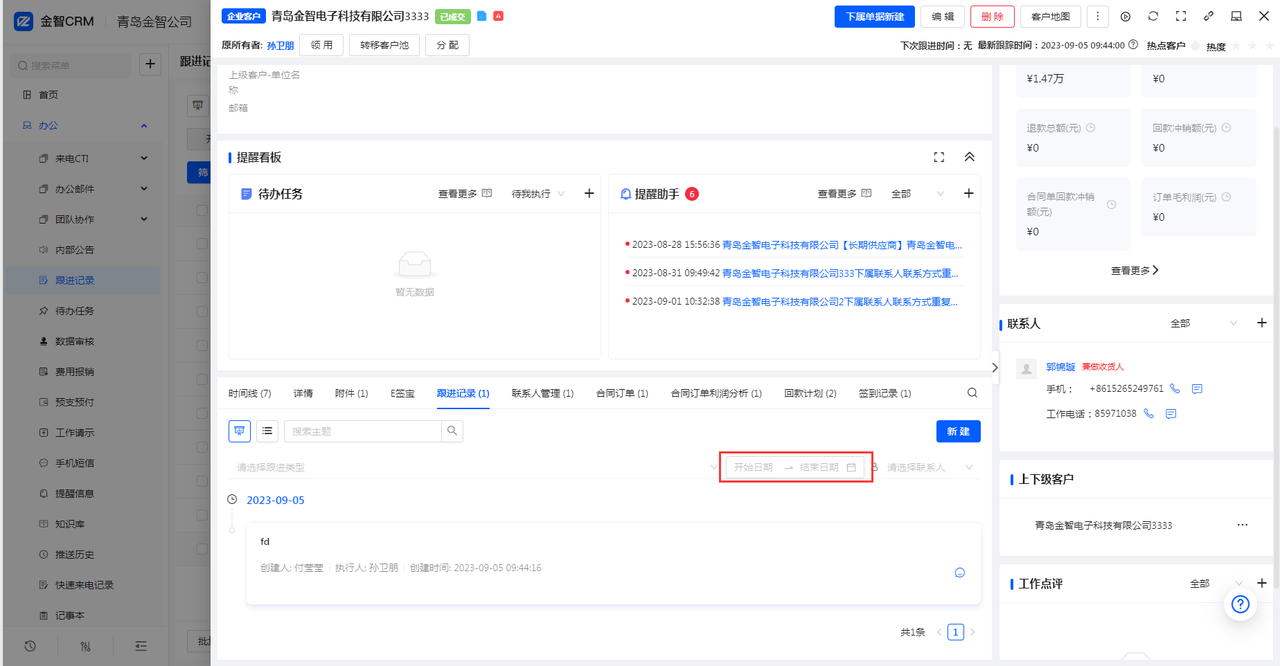Open the 待我执行 task filter dropdown
This screenshot has height=666, width=1280.
539,194
